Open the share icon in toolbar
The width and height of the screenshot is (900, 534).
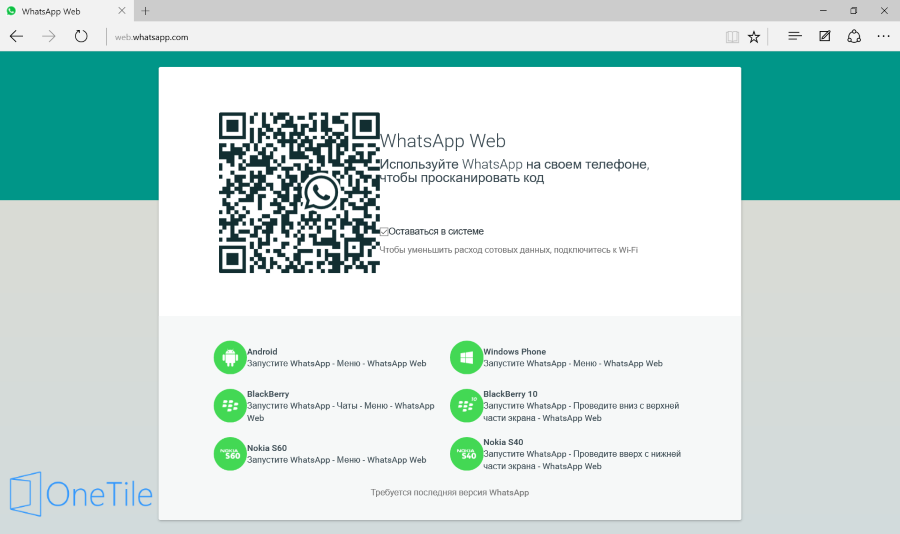pyautogui.click(x=854, y=36)
